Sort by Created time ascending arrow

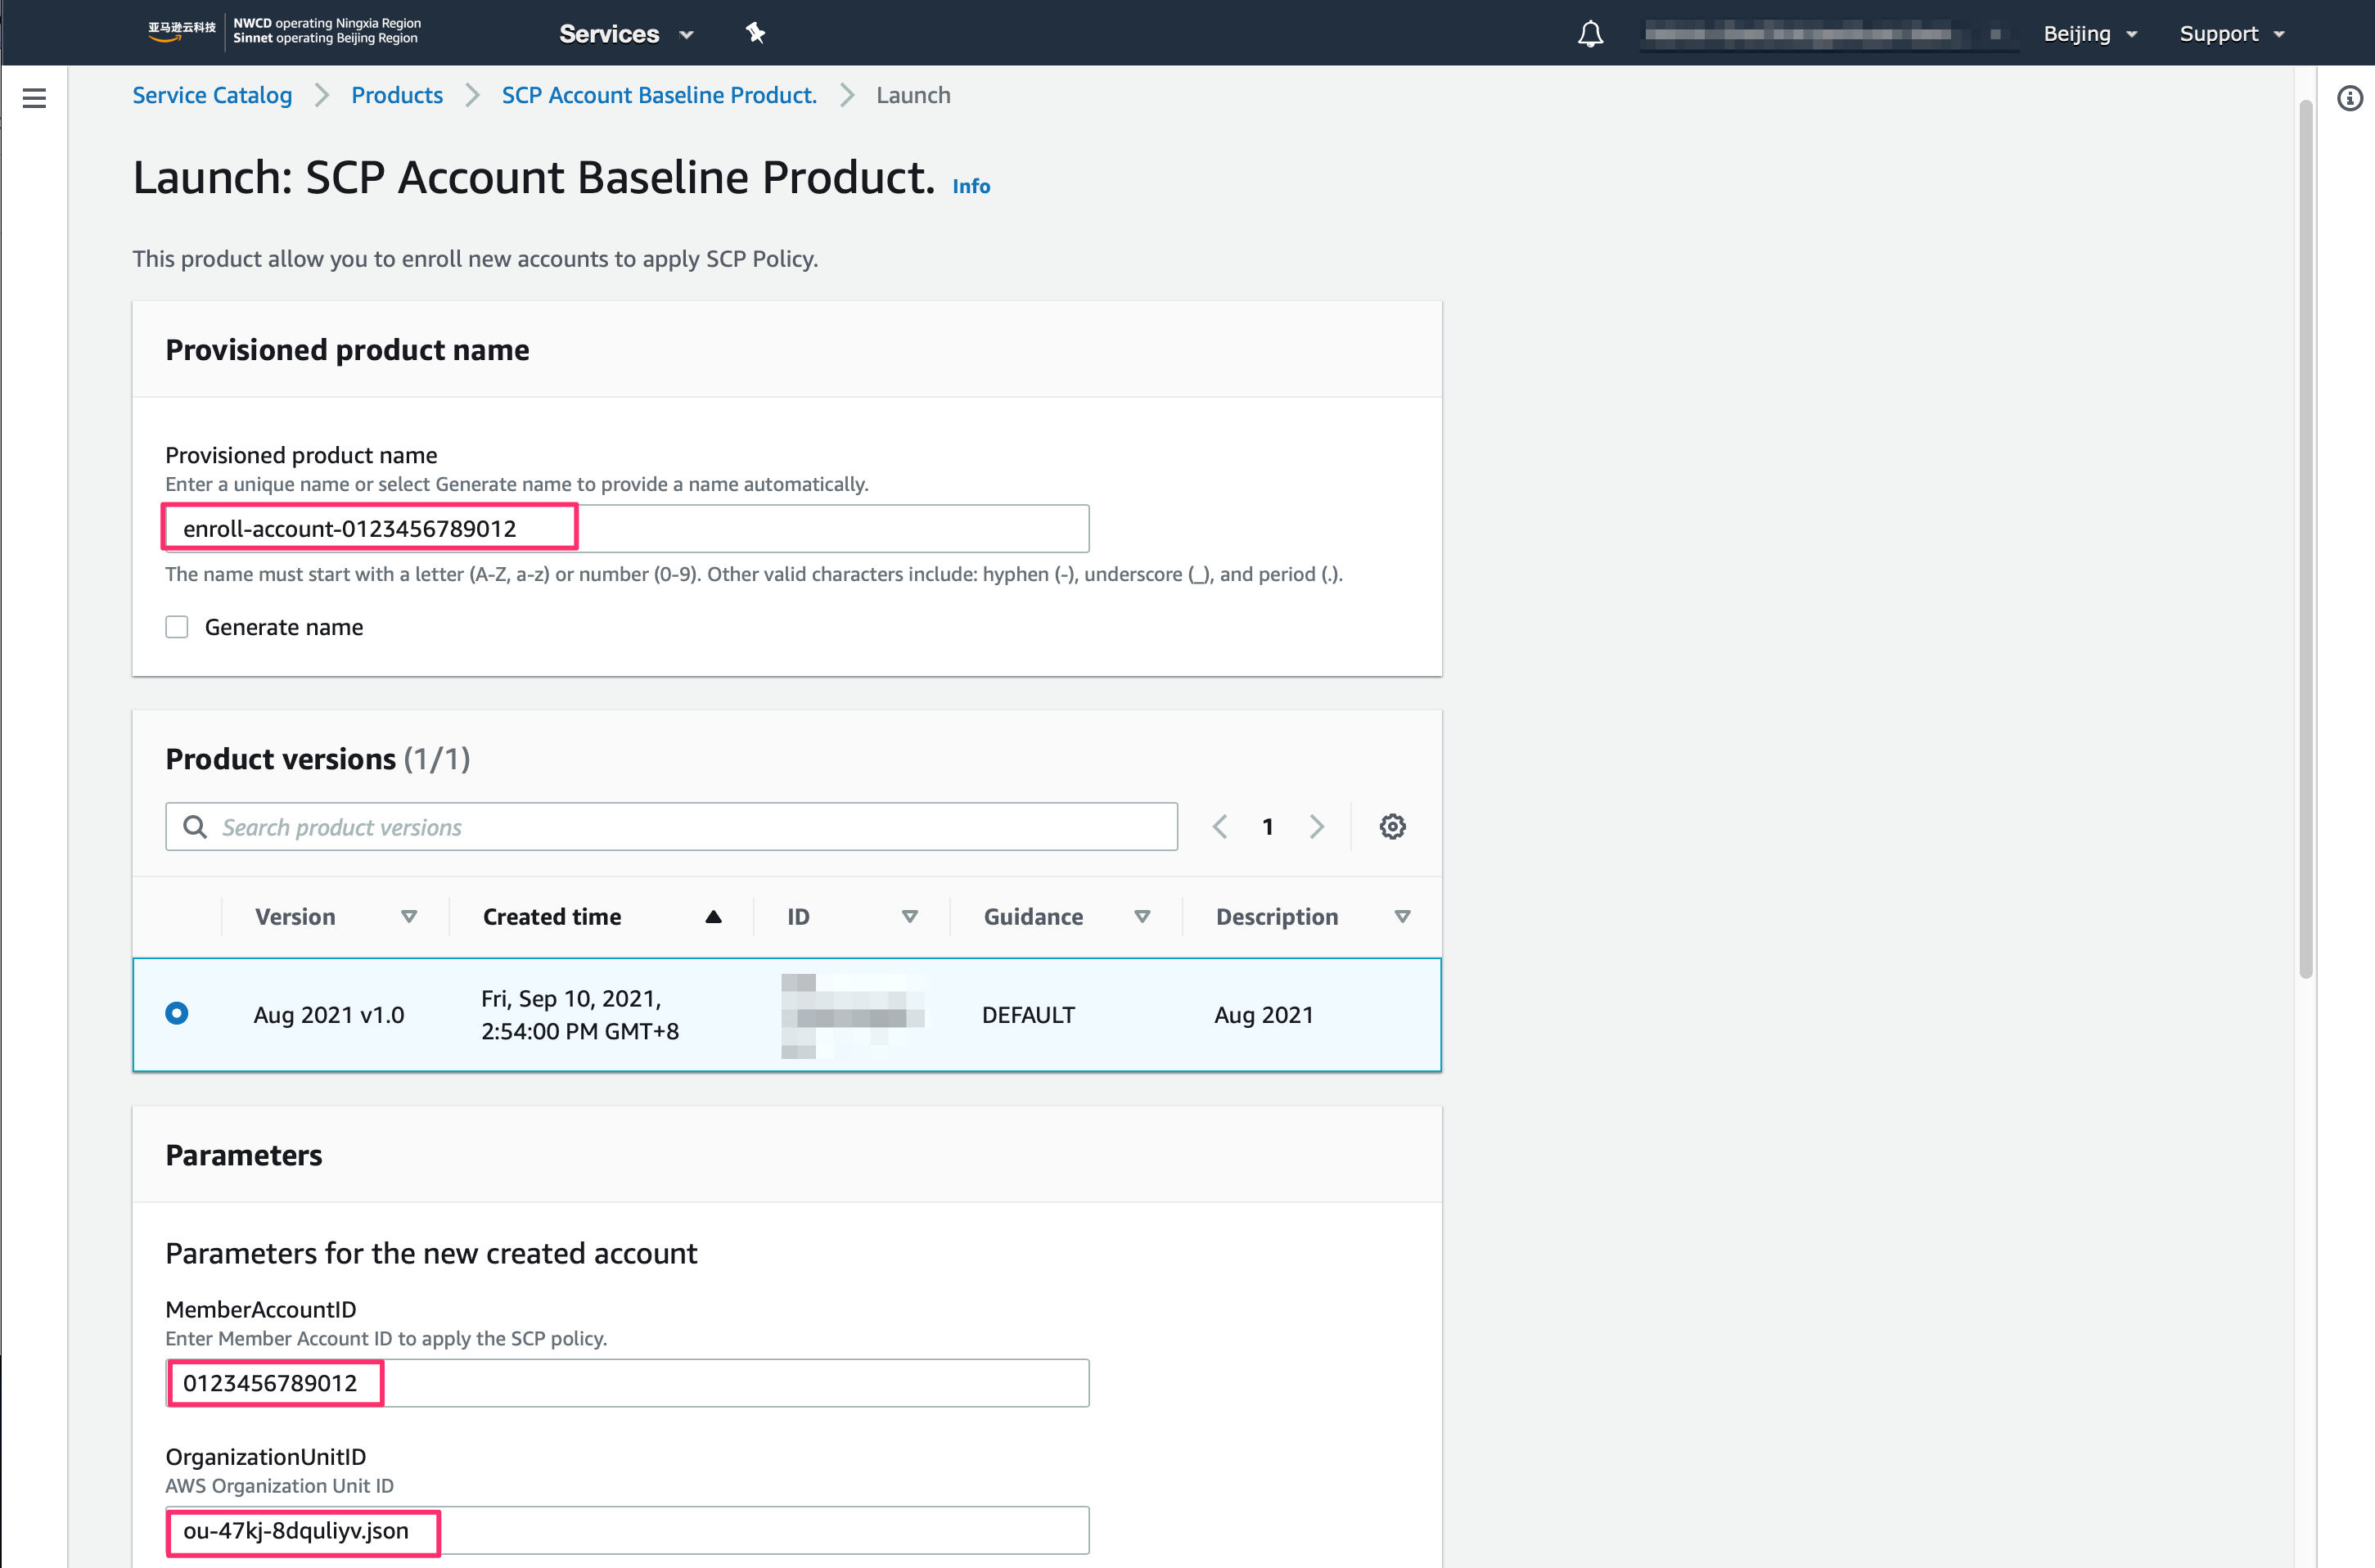(x=713, y=917)
